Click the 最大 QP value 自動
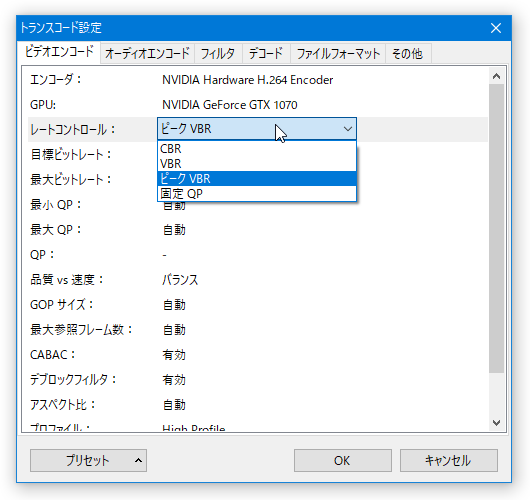 point(174,230)
